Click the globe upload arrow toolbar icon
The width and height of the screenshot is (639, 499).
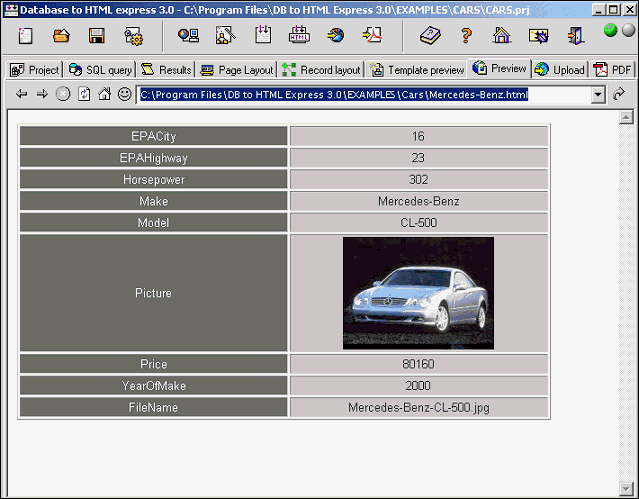click(335, 35)
